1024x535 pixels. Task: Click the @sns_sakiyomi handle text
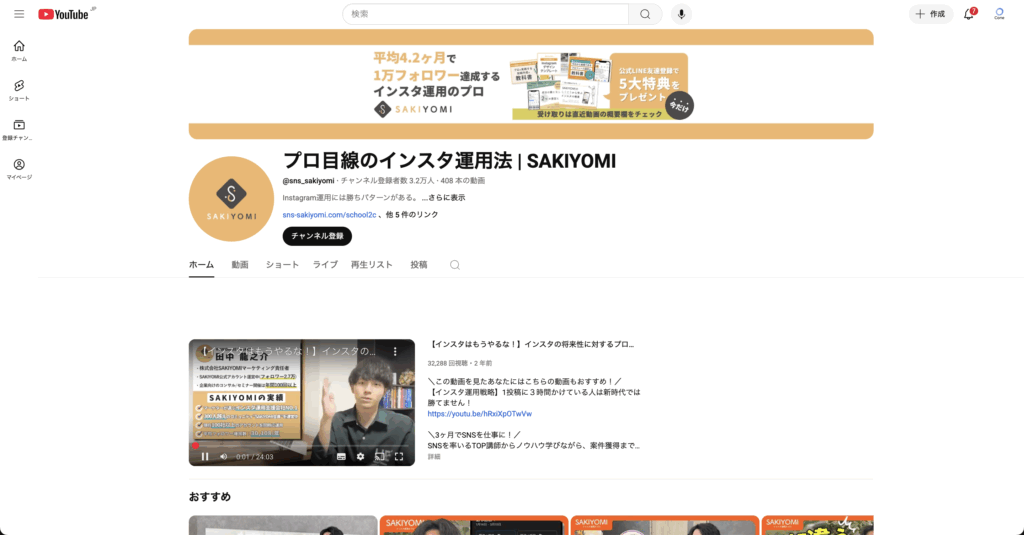click(x=308, y=180)
